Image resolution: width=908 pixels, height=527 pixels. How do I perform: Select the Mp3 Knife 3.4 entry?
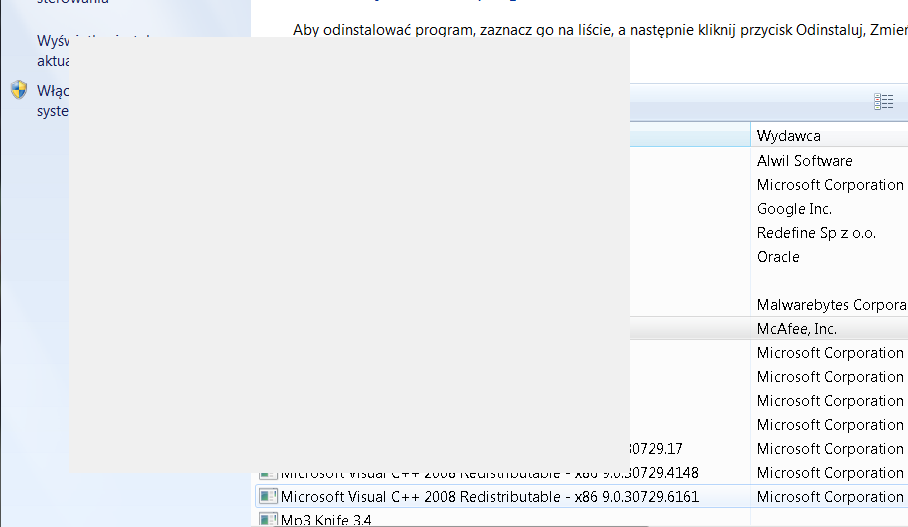tap(326, 520)
